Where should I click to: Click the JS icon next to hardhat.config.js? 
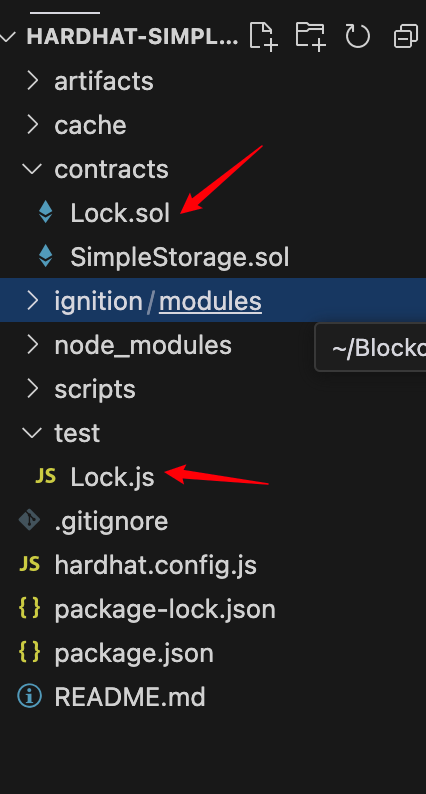(x=29, y=565)
